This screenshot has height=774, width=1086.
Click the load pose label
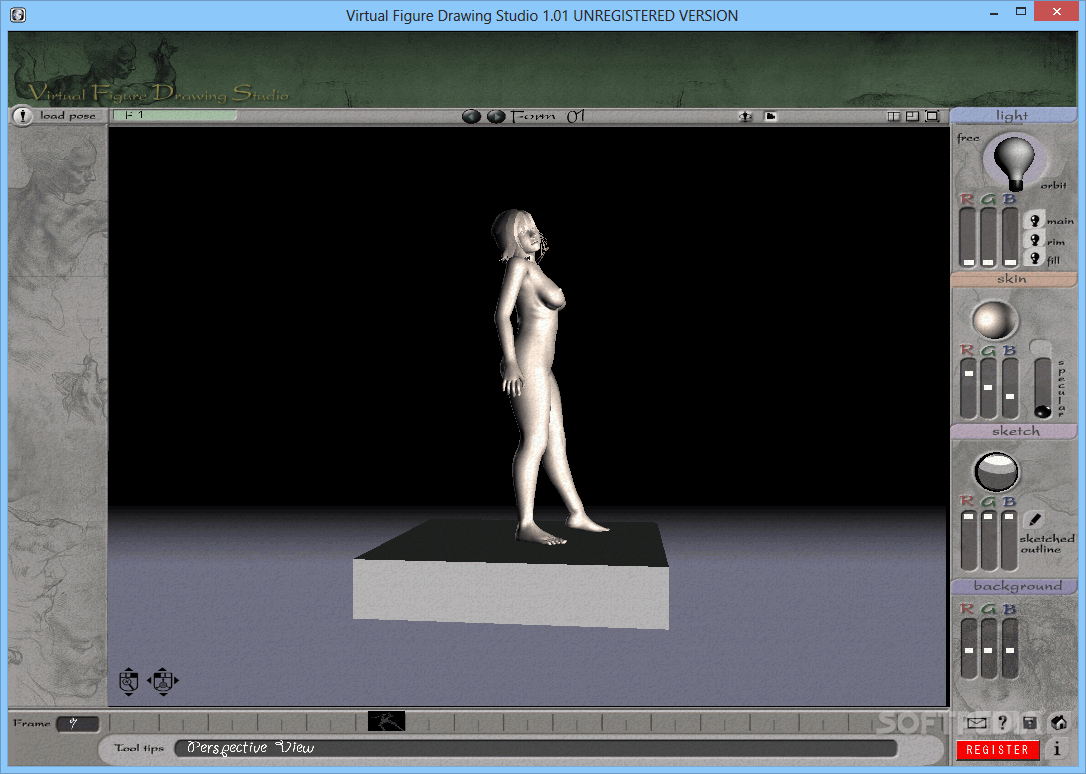(68, 116)
